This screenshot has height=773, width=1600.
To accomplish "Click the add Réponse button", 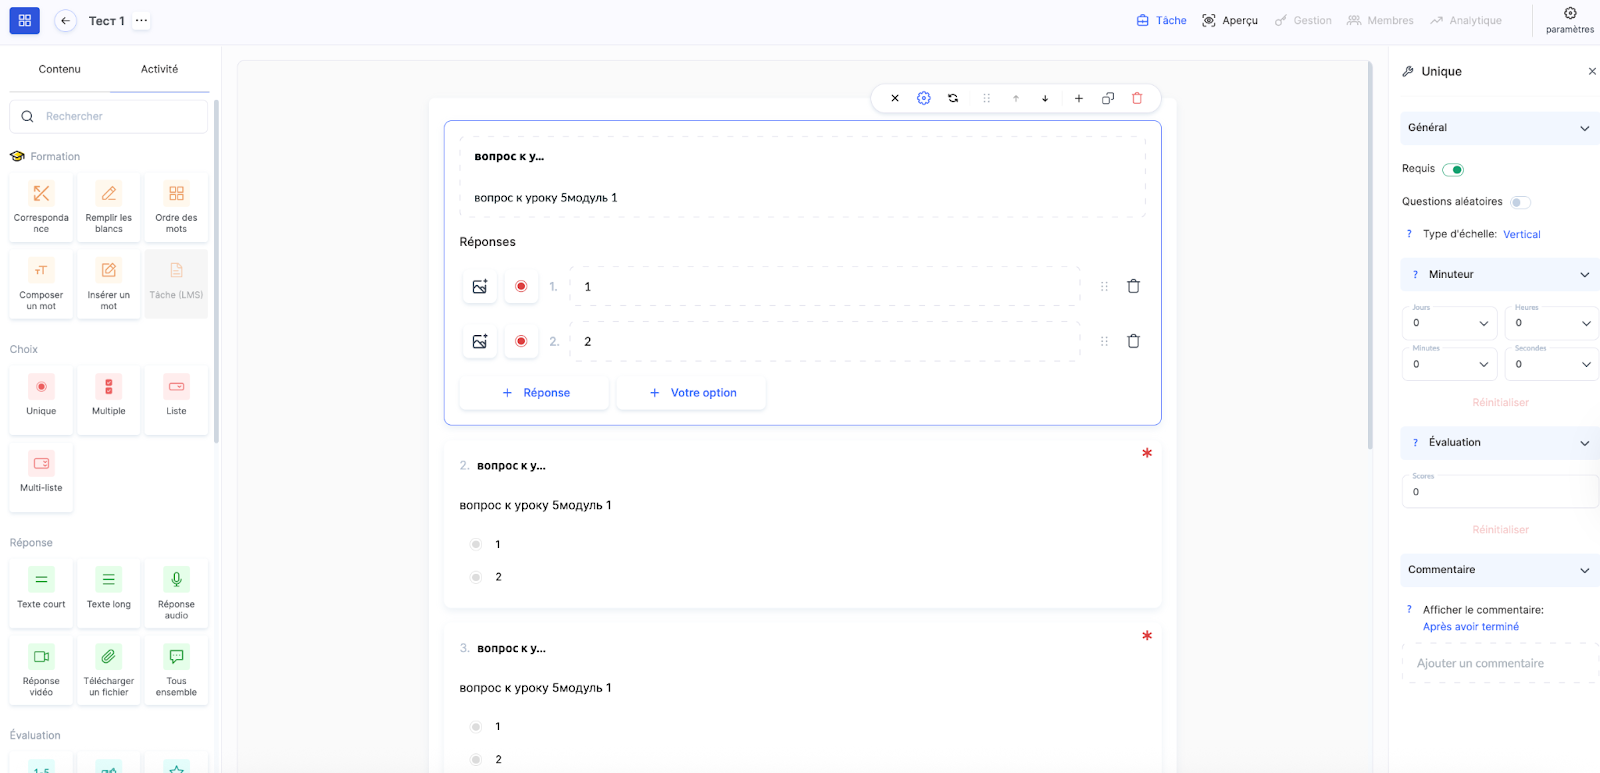I will tap(534, 393).
